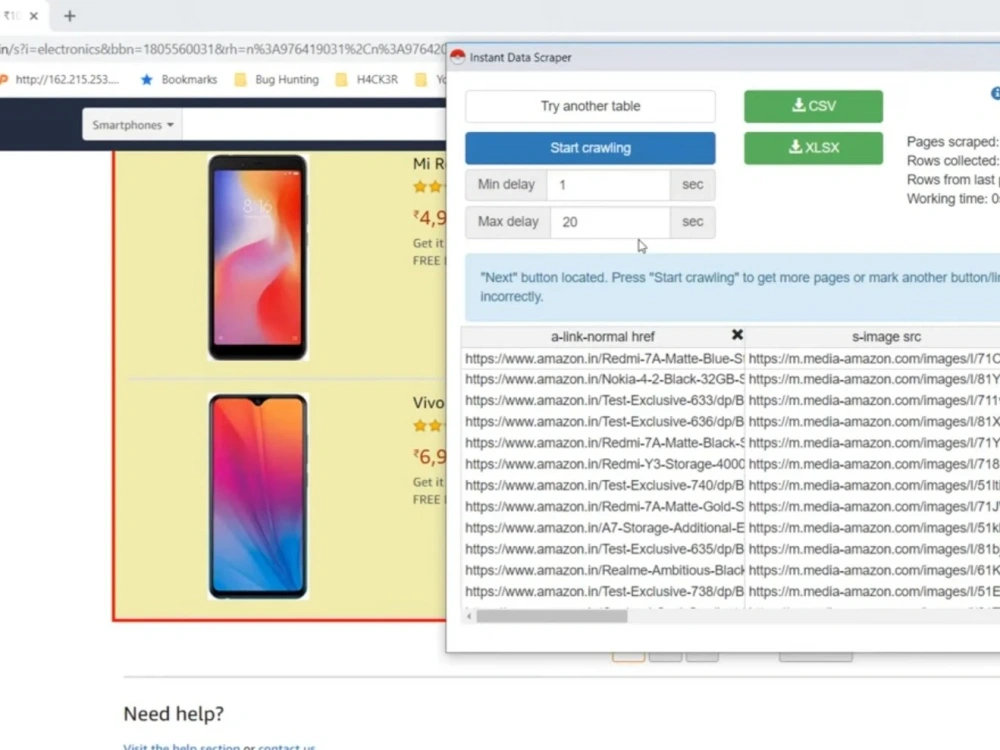This screenshot has width=1000, height=750.
Task: Select the s-image src column header
Action: (886, 337)
